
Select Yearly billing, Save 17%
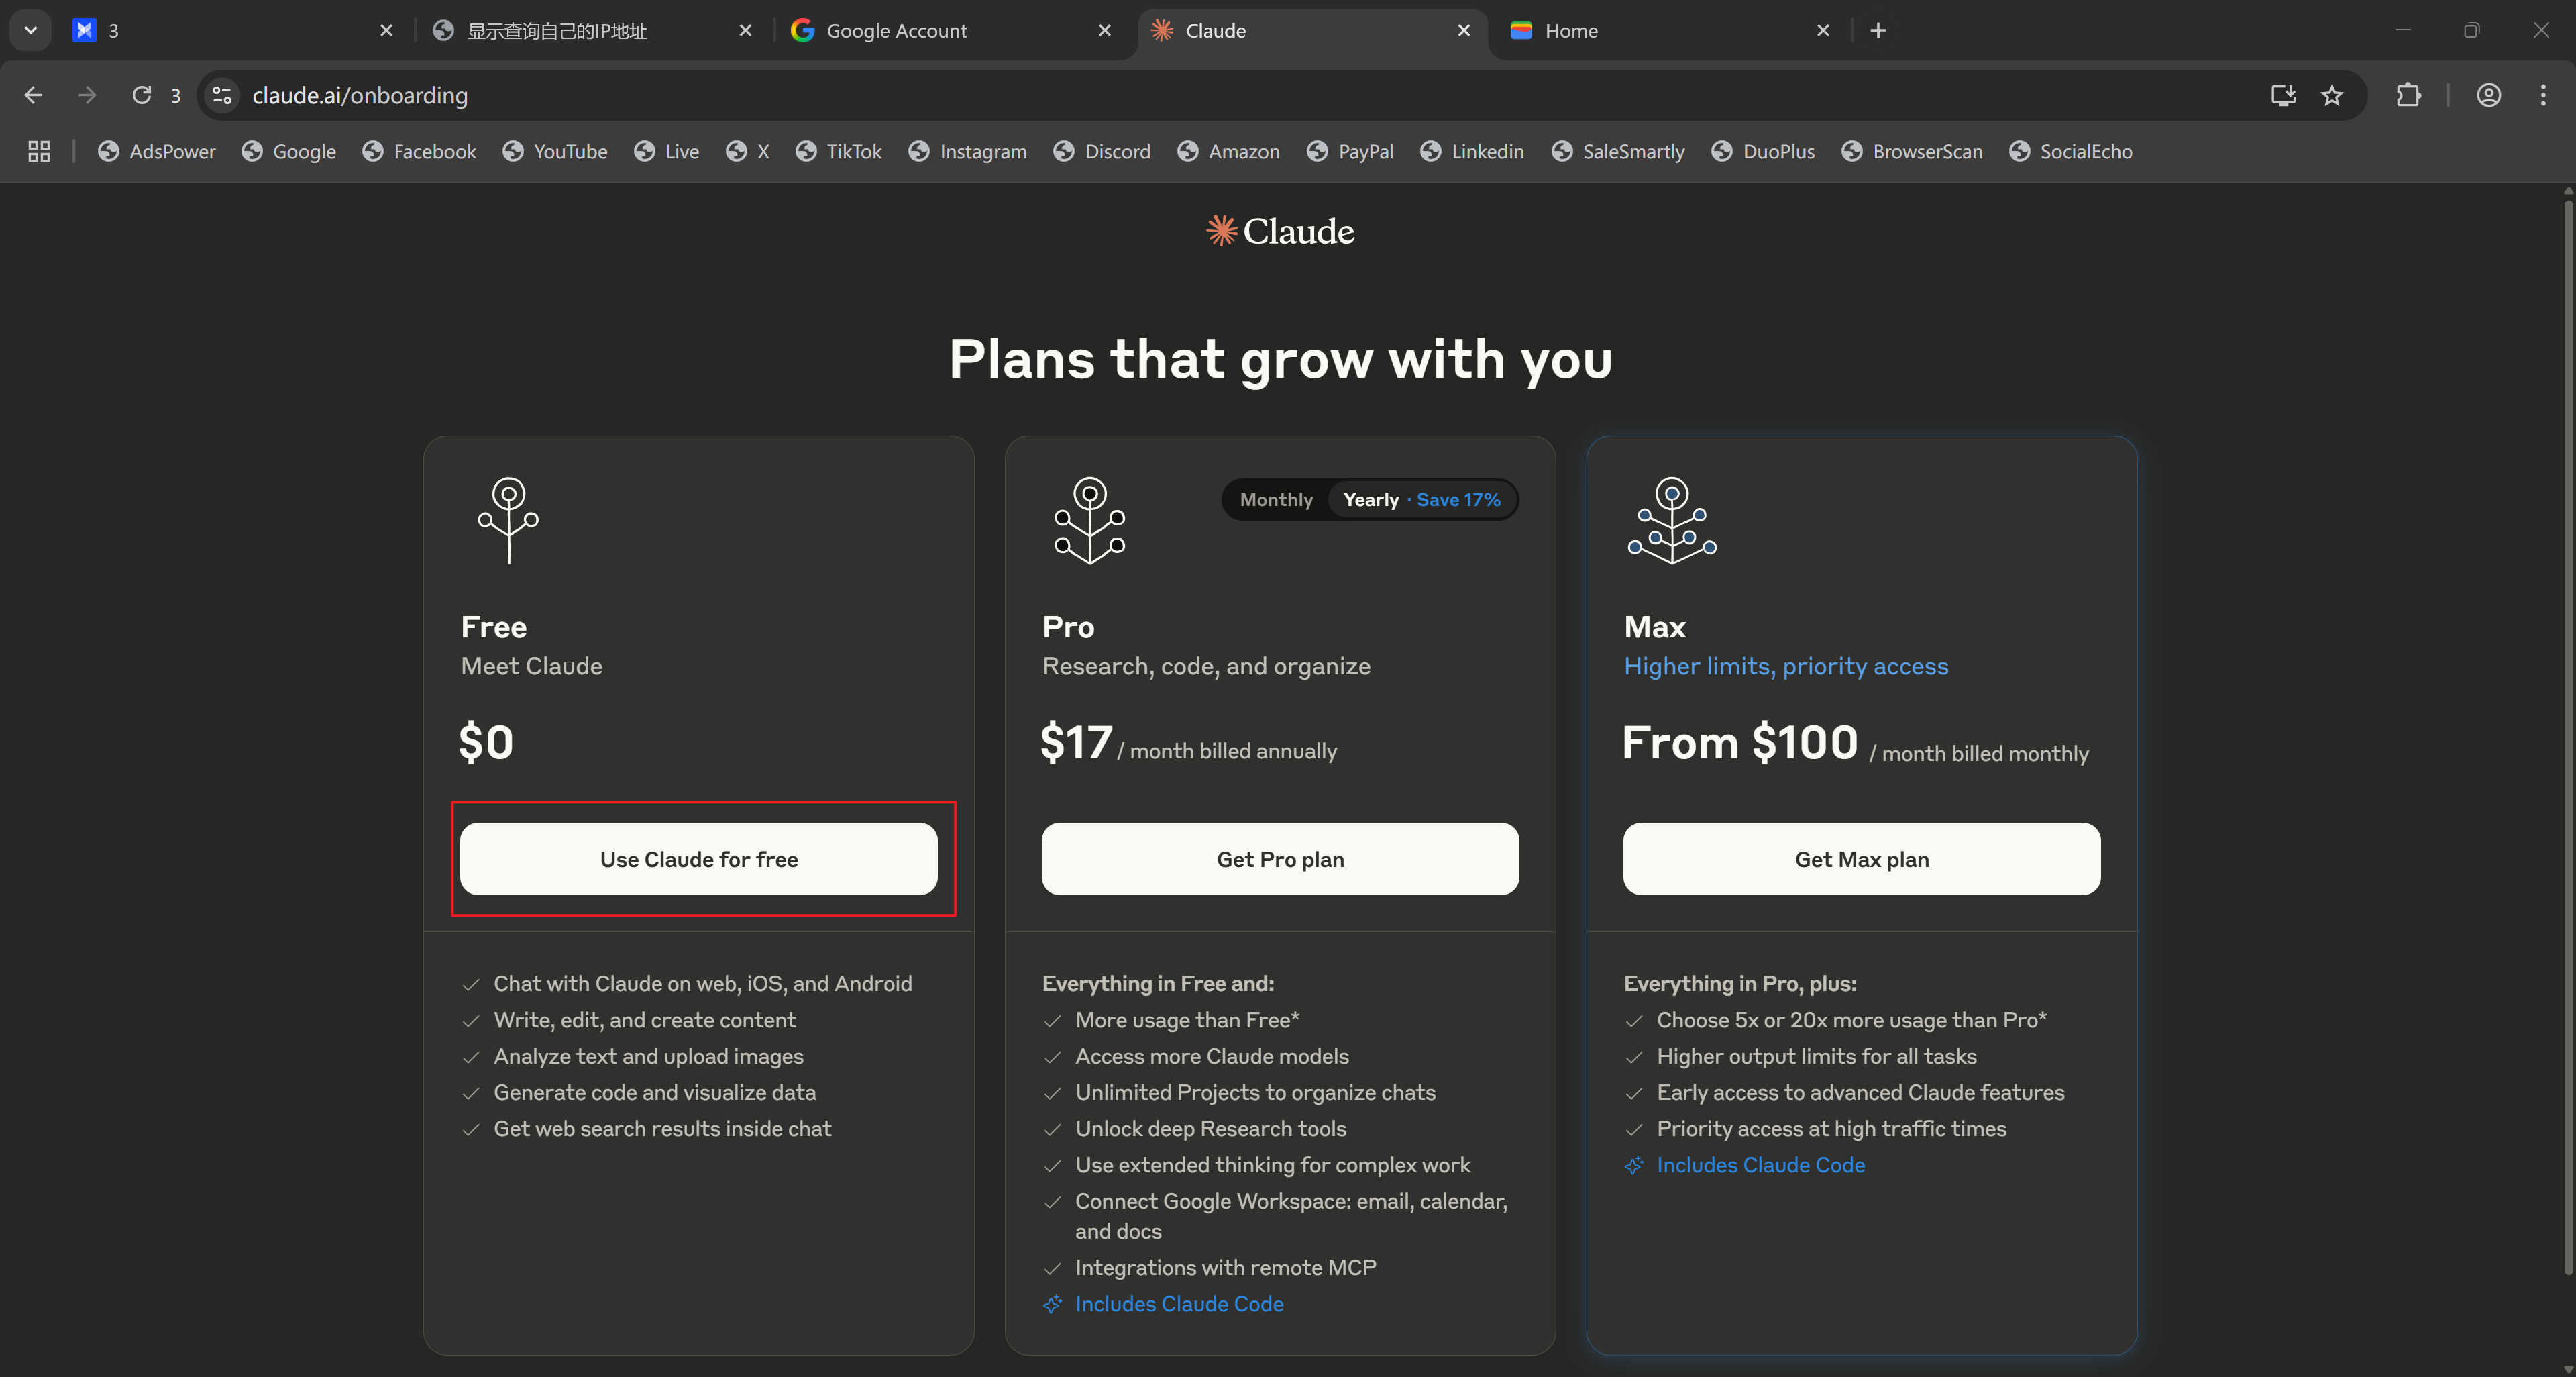[x=1421, y=499]
